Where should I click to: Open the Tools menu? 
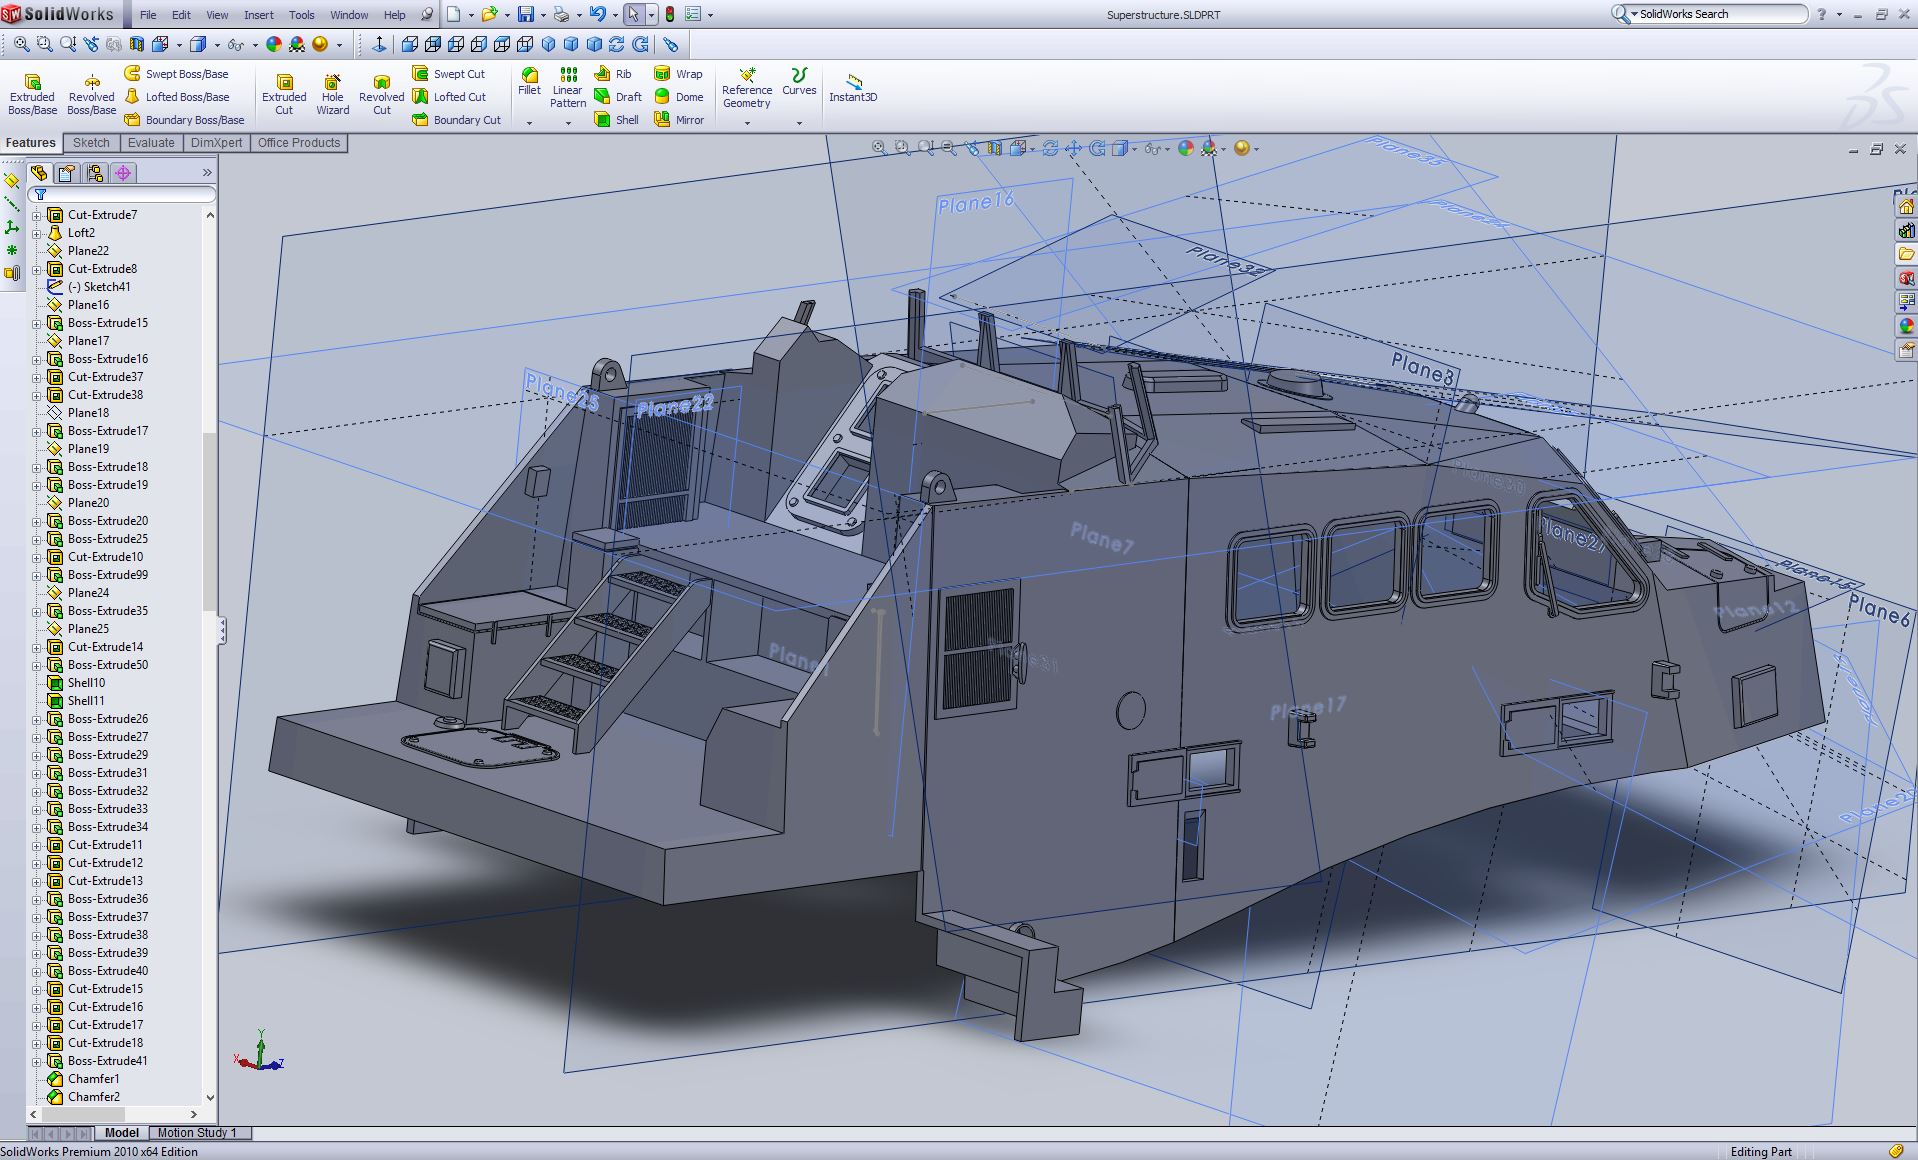[x=301, y=15]
